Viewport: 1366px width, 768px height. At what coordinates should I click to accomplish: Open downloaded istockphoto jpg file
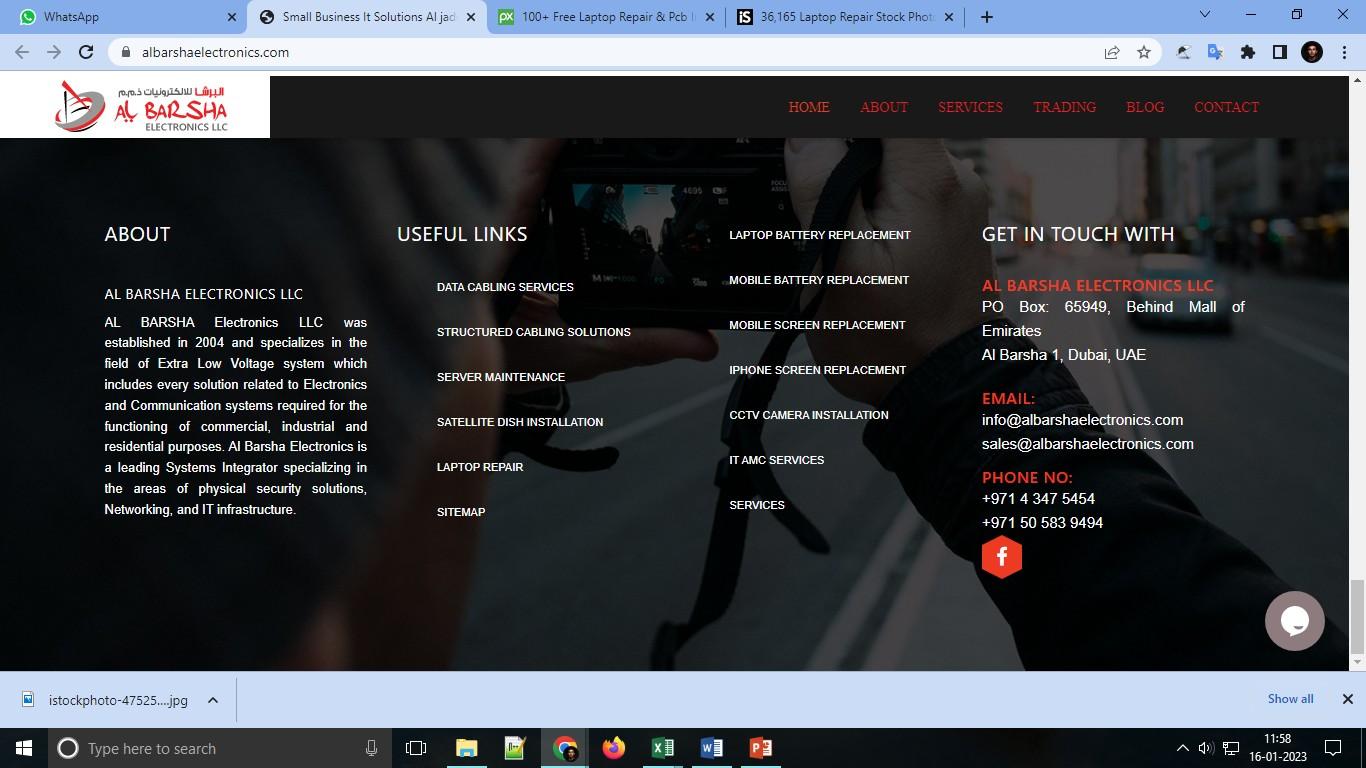click(107, 700)
